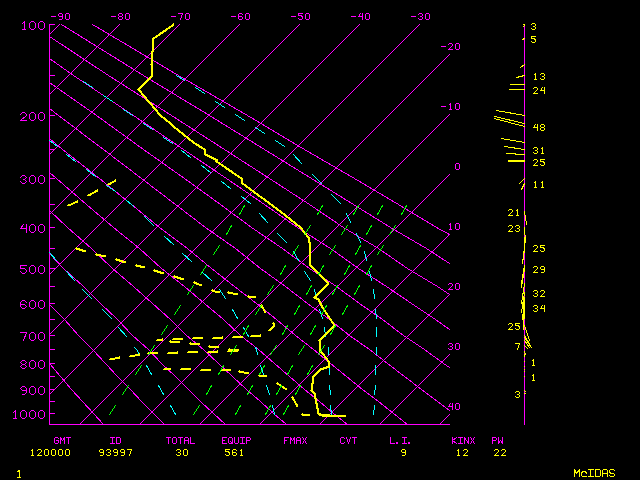
Task: Click the L.I. header label
Action: [x=401, y=440]
